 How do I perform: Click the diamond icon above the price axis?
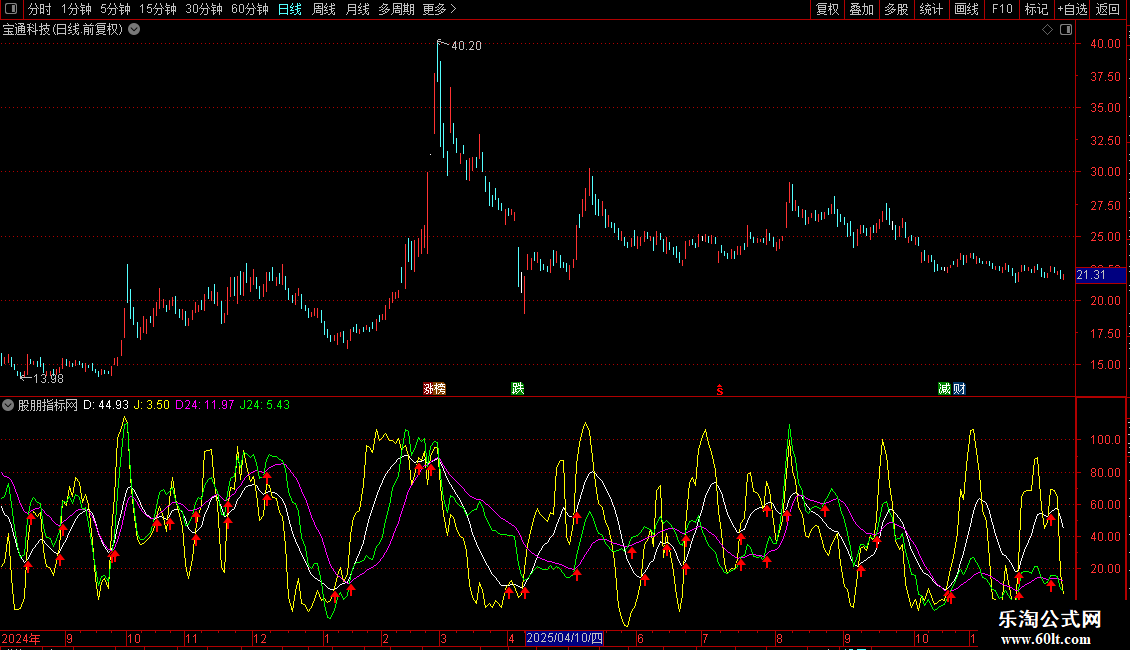[1048, 30]
